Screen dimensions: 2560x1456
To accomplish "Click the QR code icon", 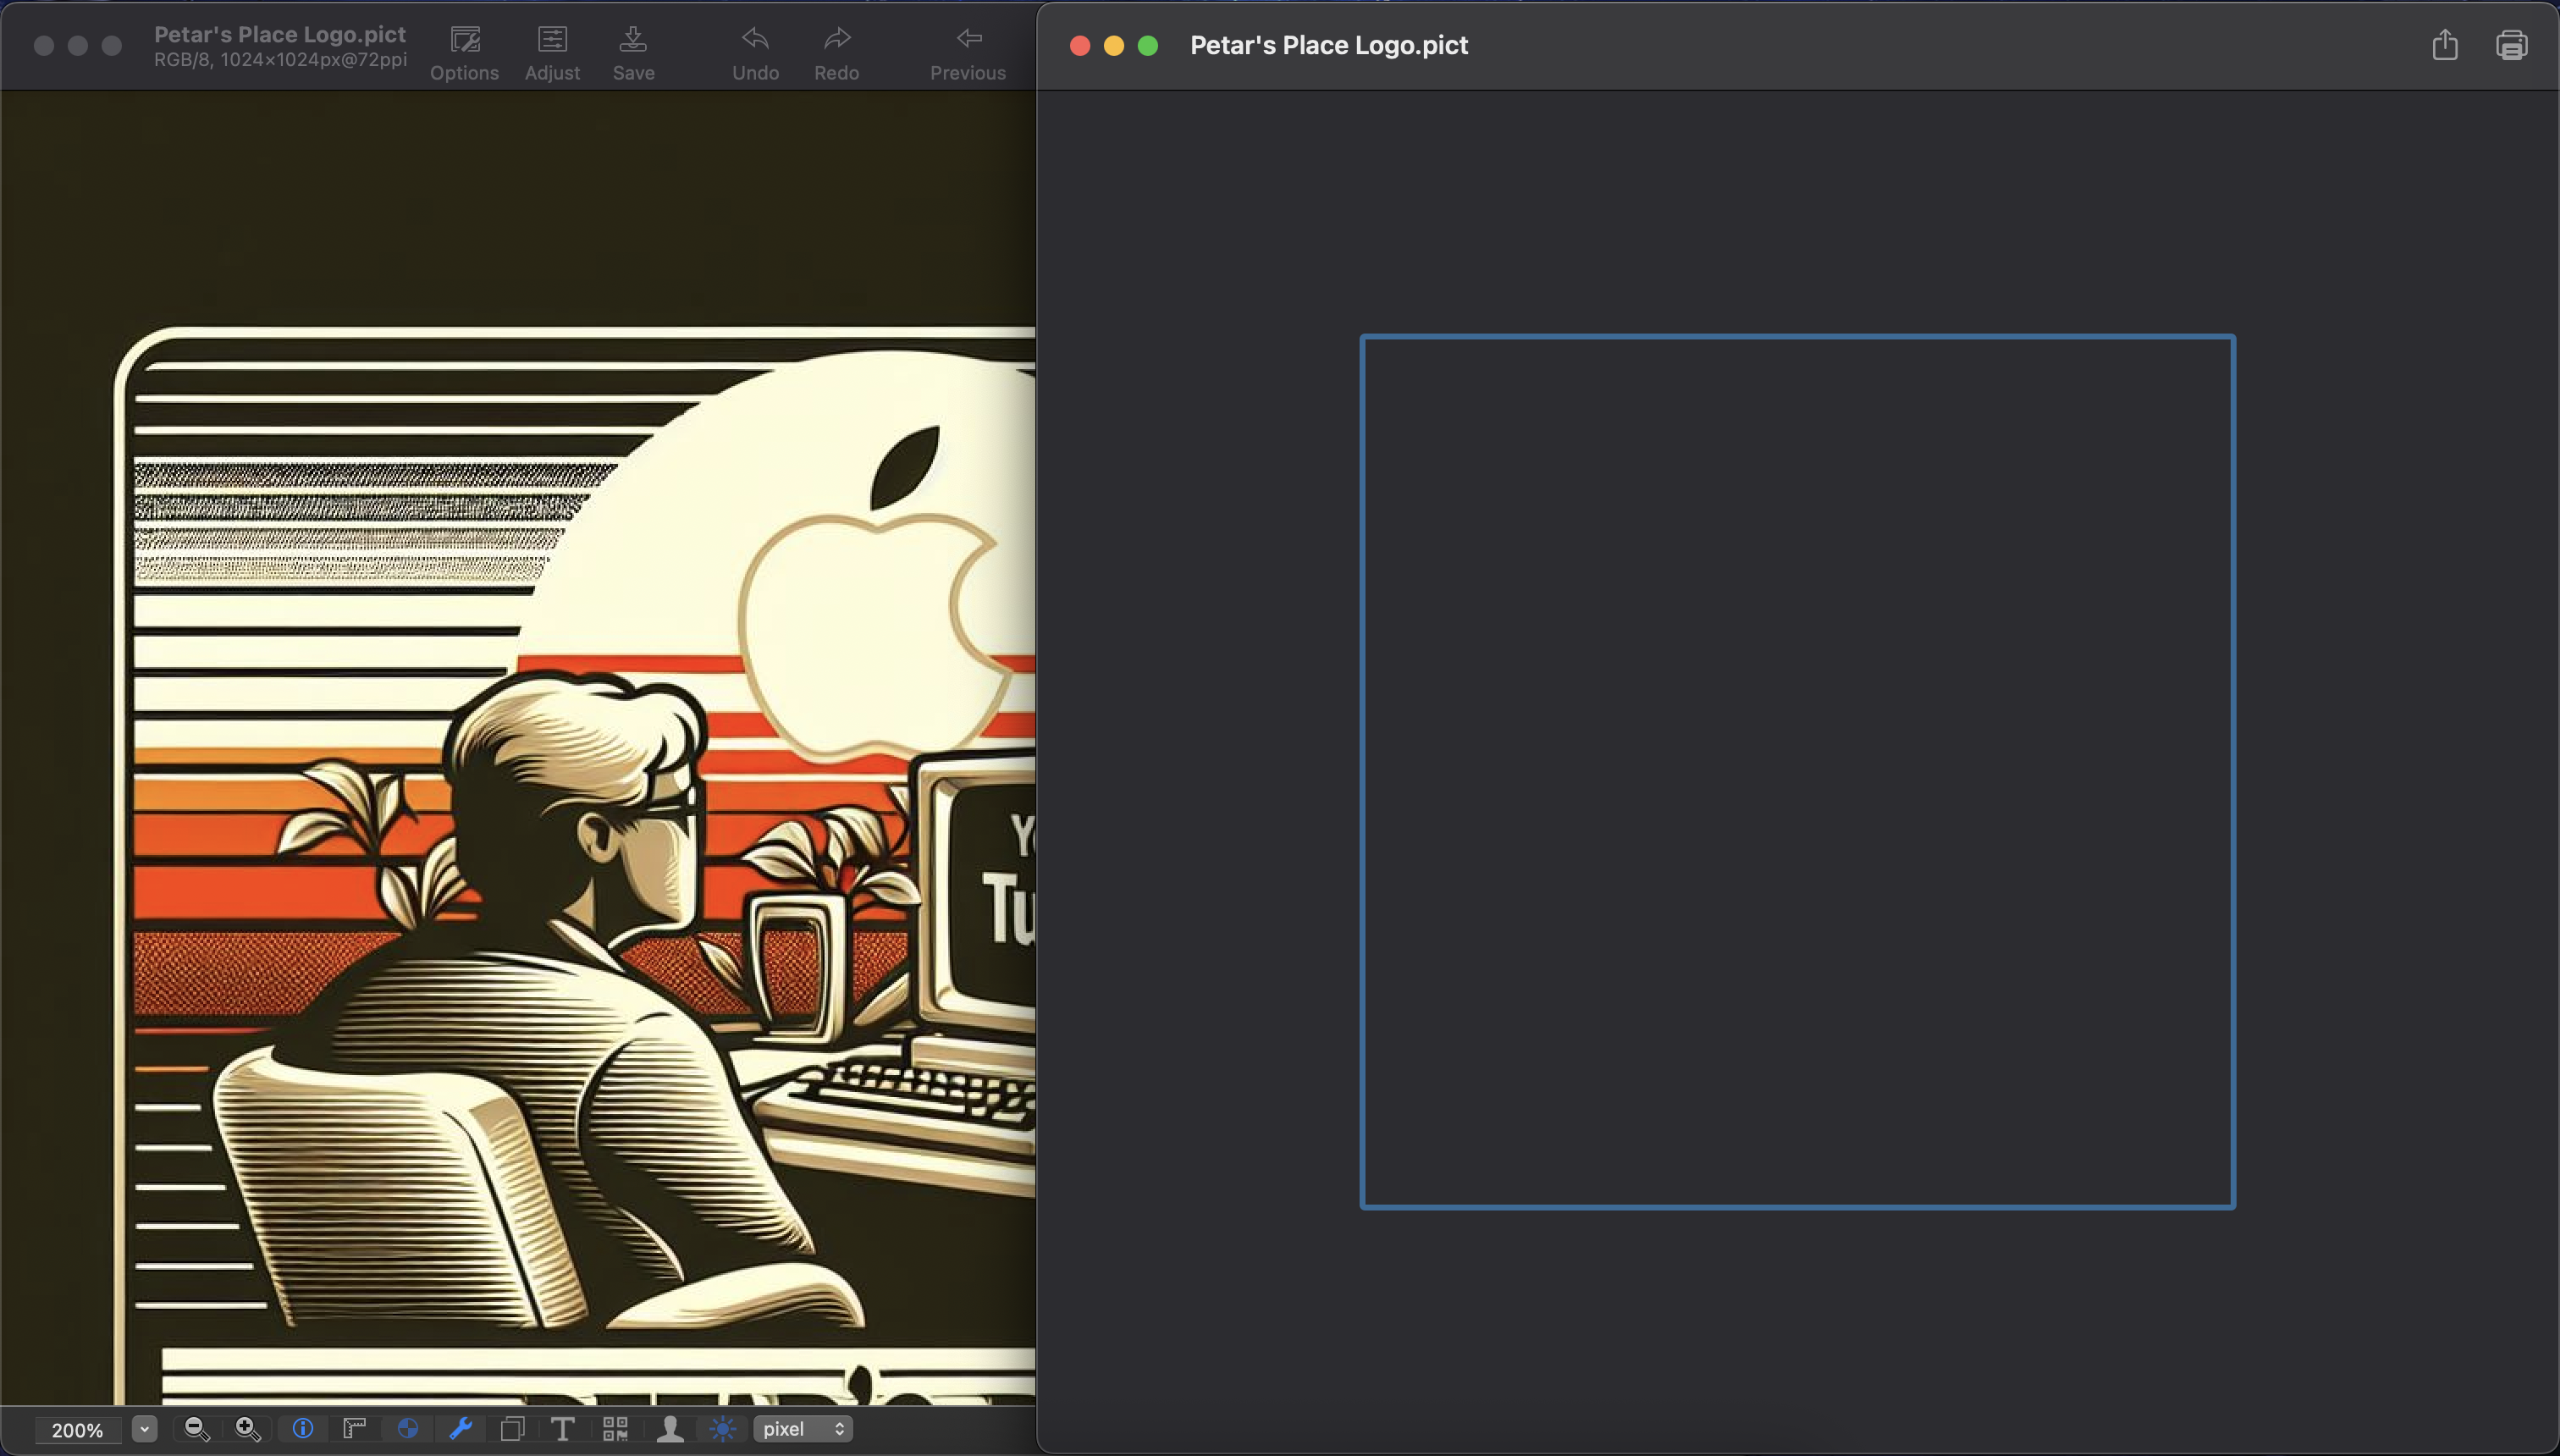I will pyautogui.click(x=615, y=1429).
